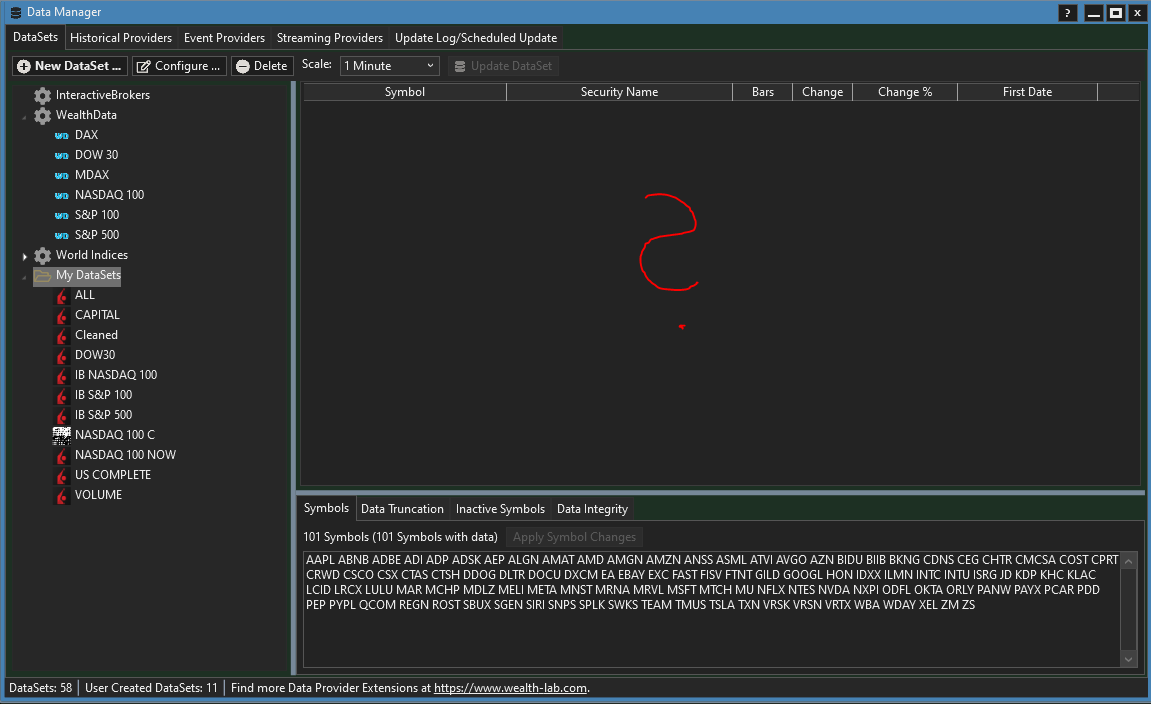Click the DOW30 dataset red icon
This screenshot has height=704, width=1151.
tap(62, 355)
